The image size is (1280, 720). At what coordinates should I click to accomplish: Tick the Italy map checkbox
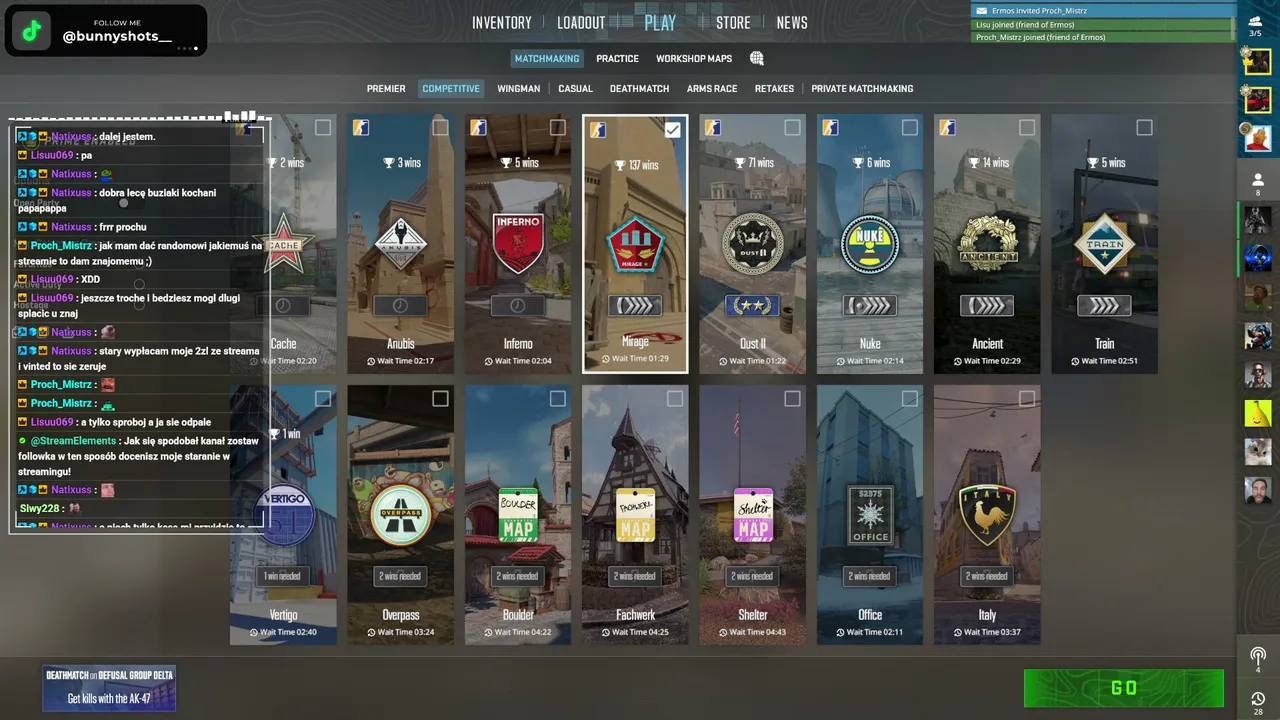click(1027, 398)
